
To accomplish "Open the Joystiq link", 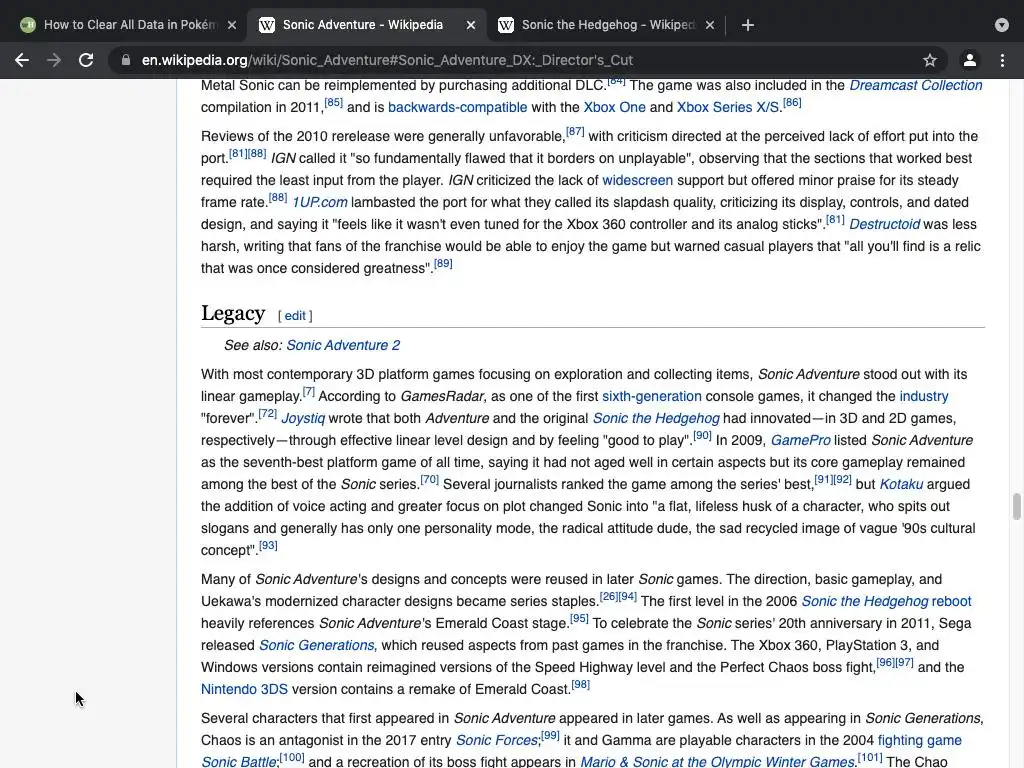I will 303,418.
